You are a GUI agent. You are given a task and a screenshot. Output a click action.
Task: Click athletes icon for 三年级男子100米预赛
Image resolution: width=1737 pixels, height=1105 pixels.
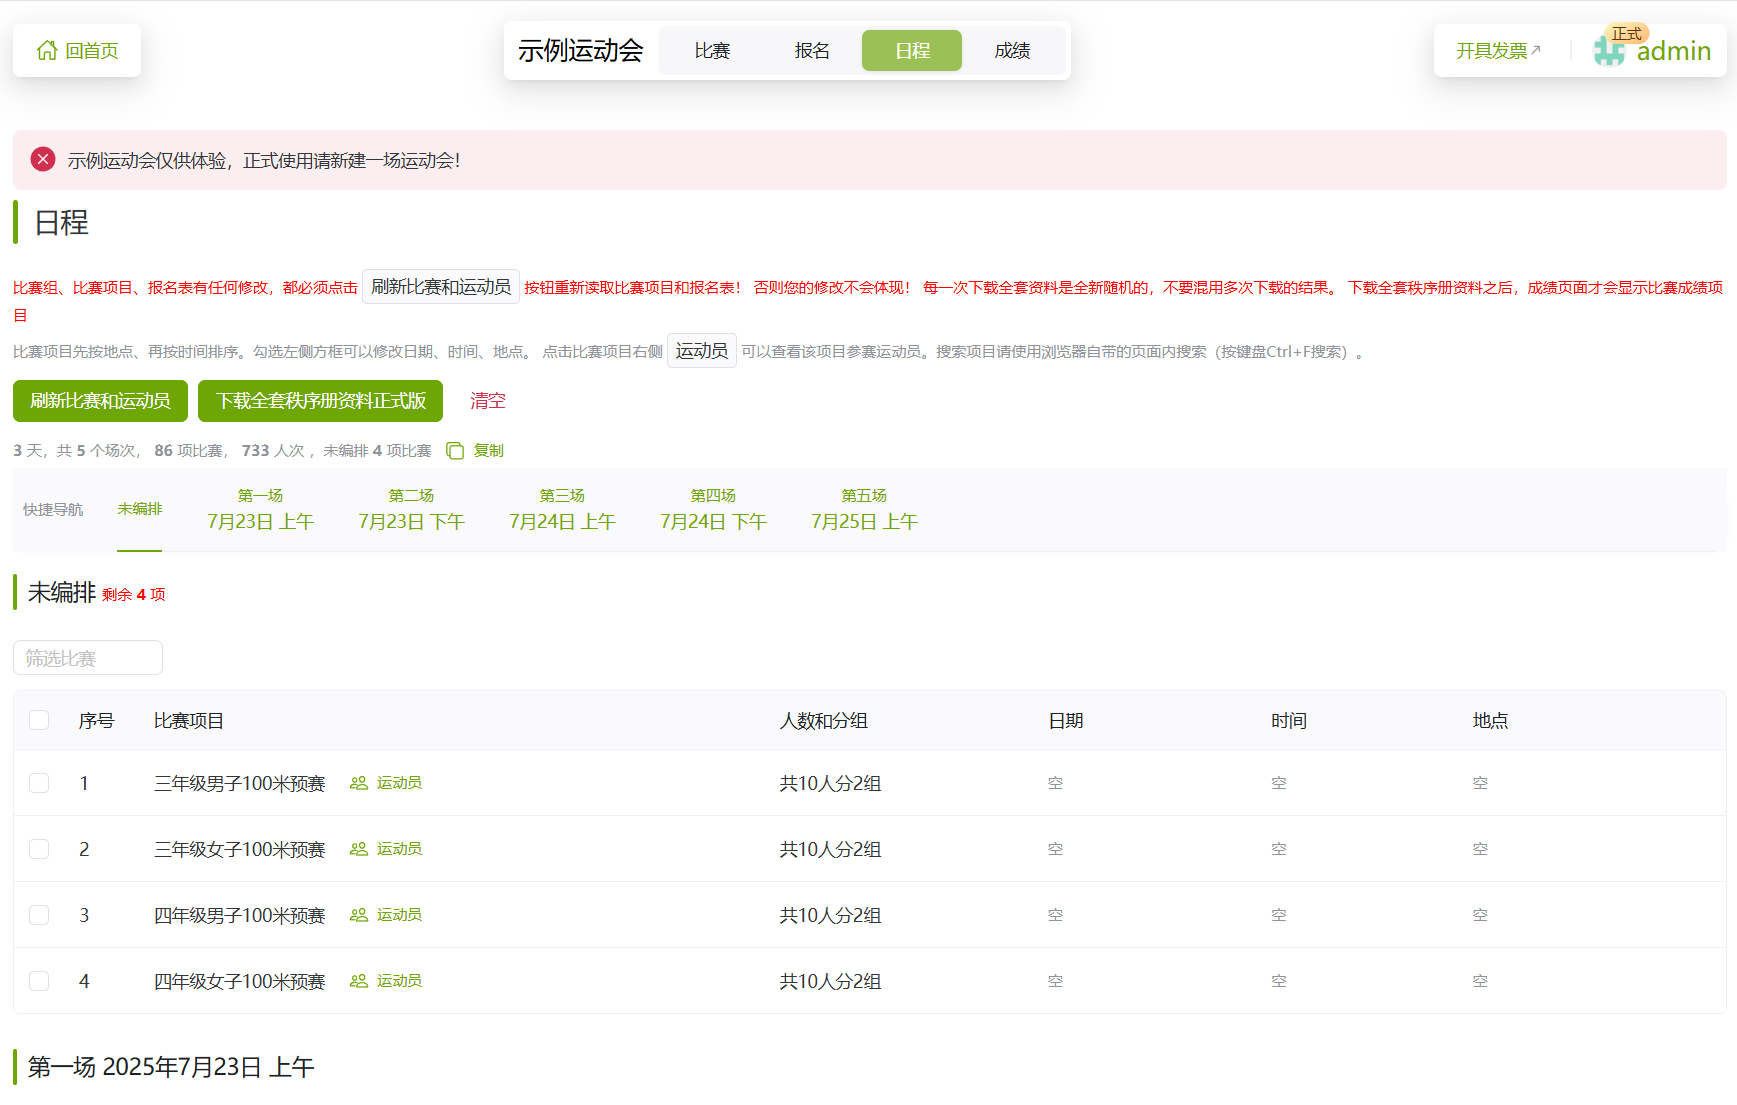point(359,783)
